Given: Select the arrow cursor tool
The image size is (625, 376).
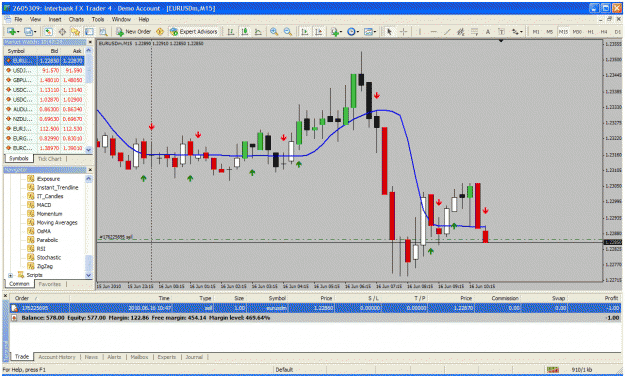Looking at the screenshot, I should tap(389, 31).
